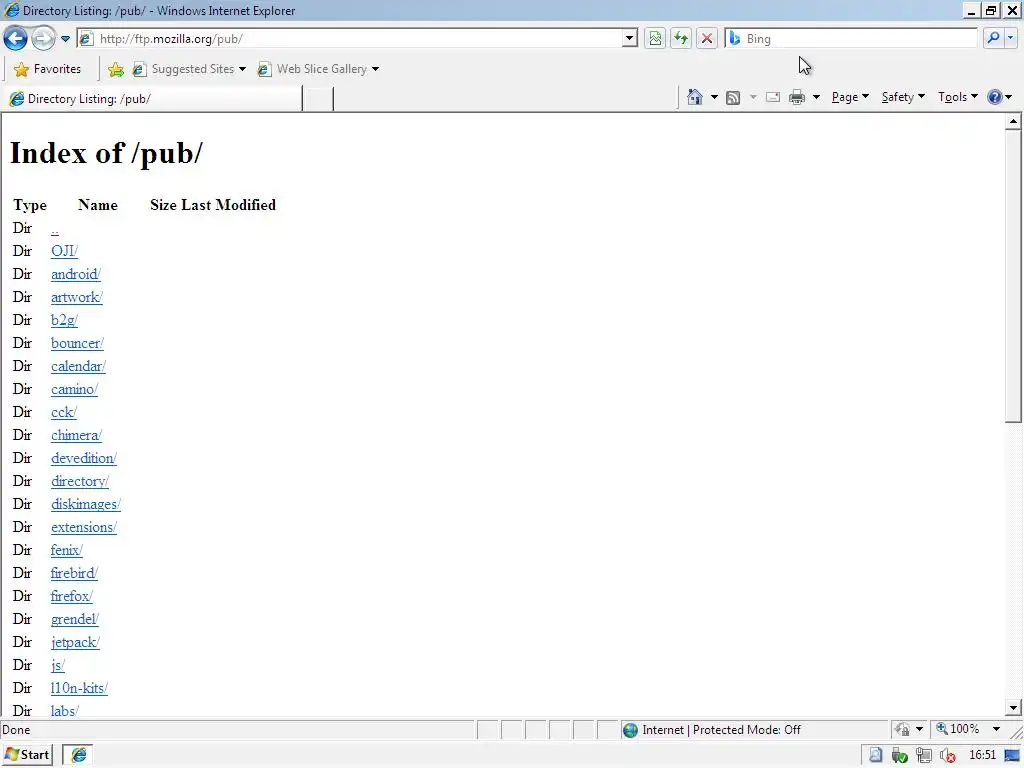Open the extensions/ directory link

84,527
